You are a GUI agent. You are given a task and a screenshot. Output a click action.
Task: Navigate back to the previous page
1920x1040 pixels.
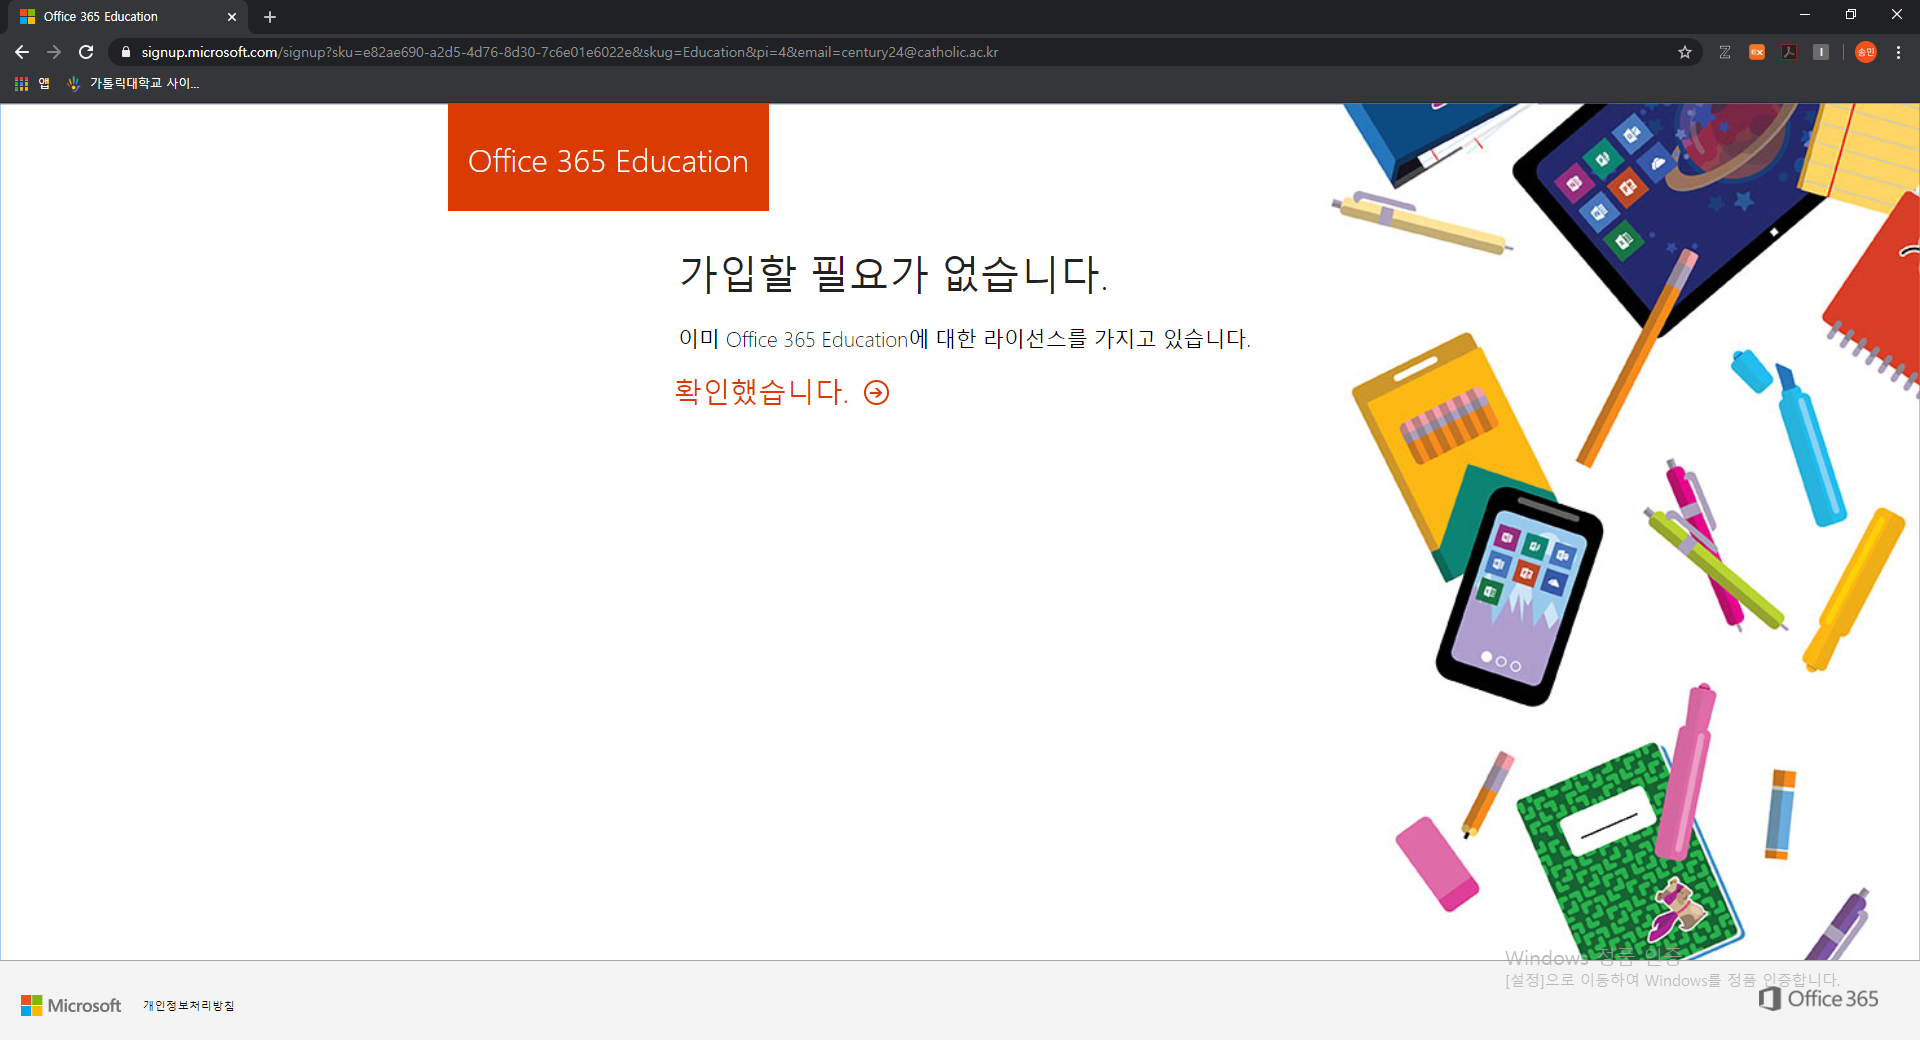pos(21,52)
